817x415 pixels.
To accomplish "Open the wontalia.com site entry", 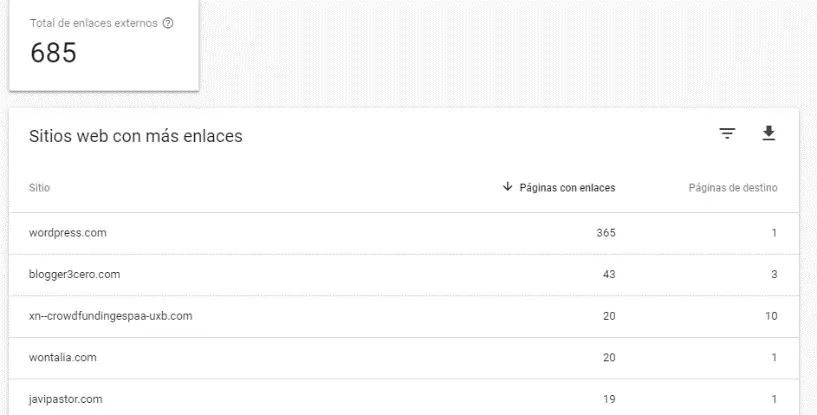I will (65, 358).
